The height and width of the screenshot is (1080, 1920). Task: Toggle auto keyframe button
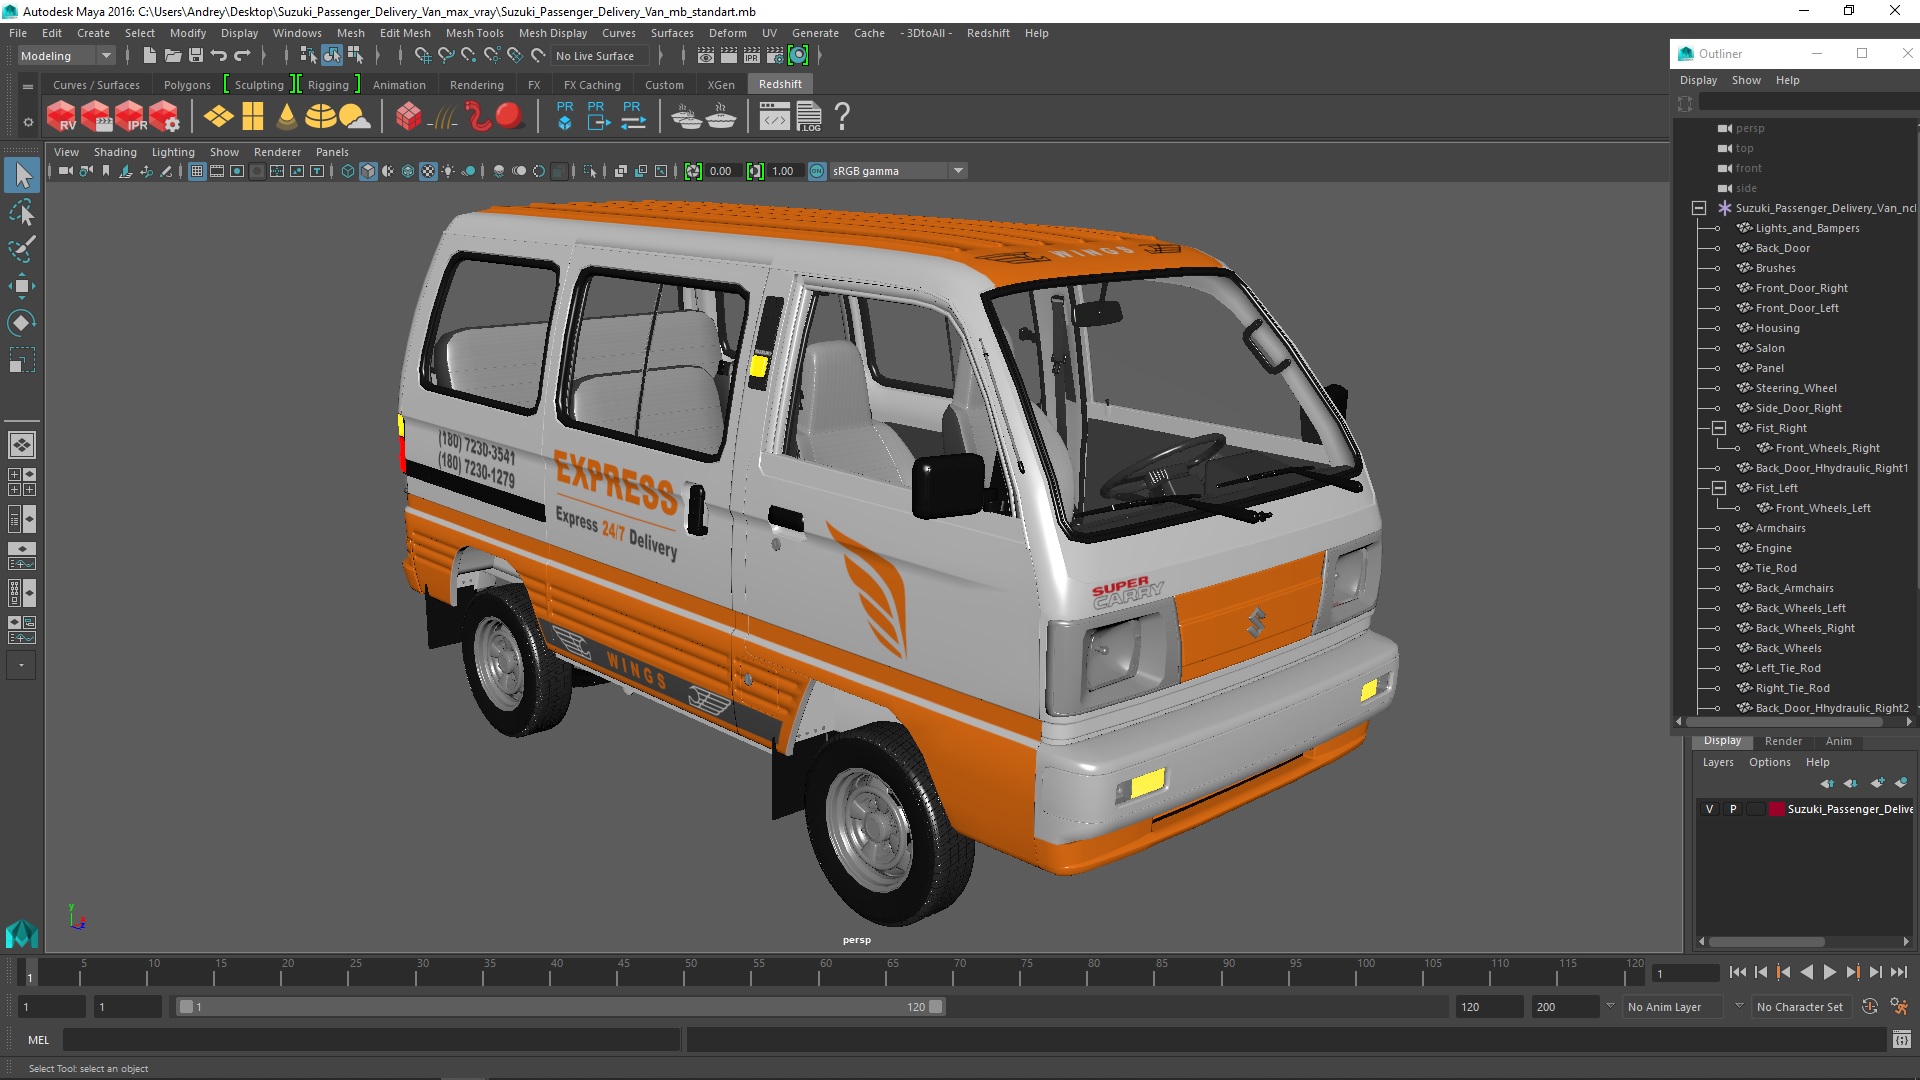click(1870, 1007)
